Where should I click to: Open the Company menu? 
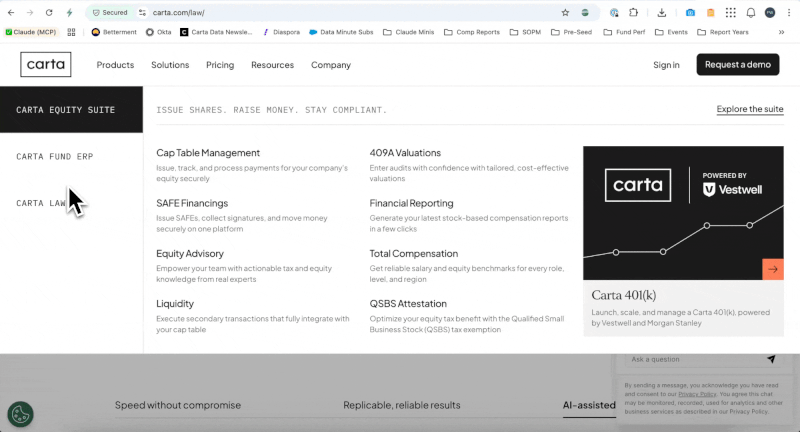point(331,65)
